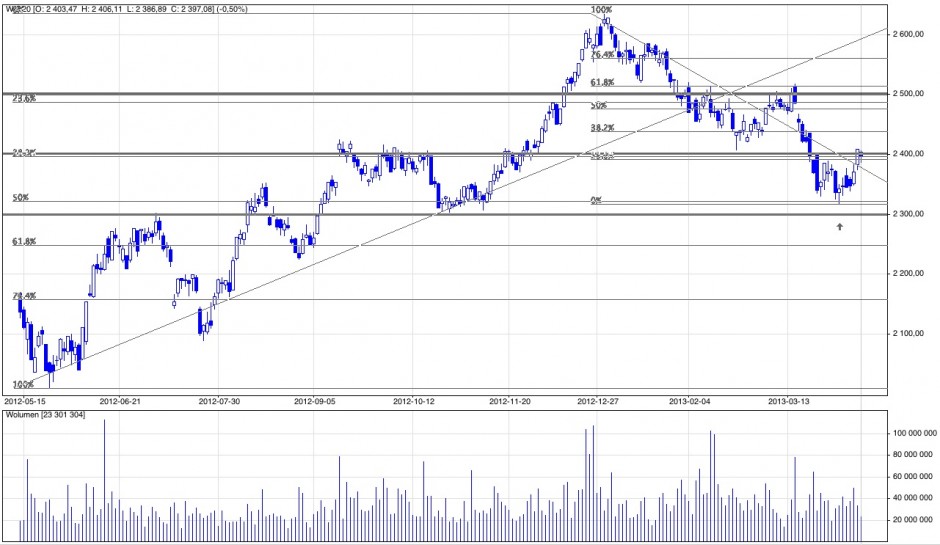940x545 pixels.
Task: Click the 2 100,00 price axis label
Action: click(911, 334)
